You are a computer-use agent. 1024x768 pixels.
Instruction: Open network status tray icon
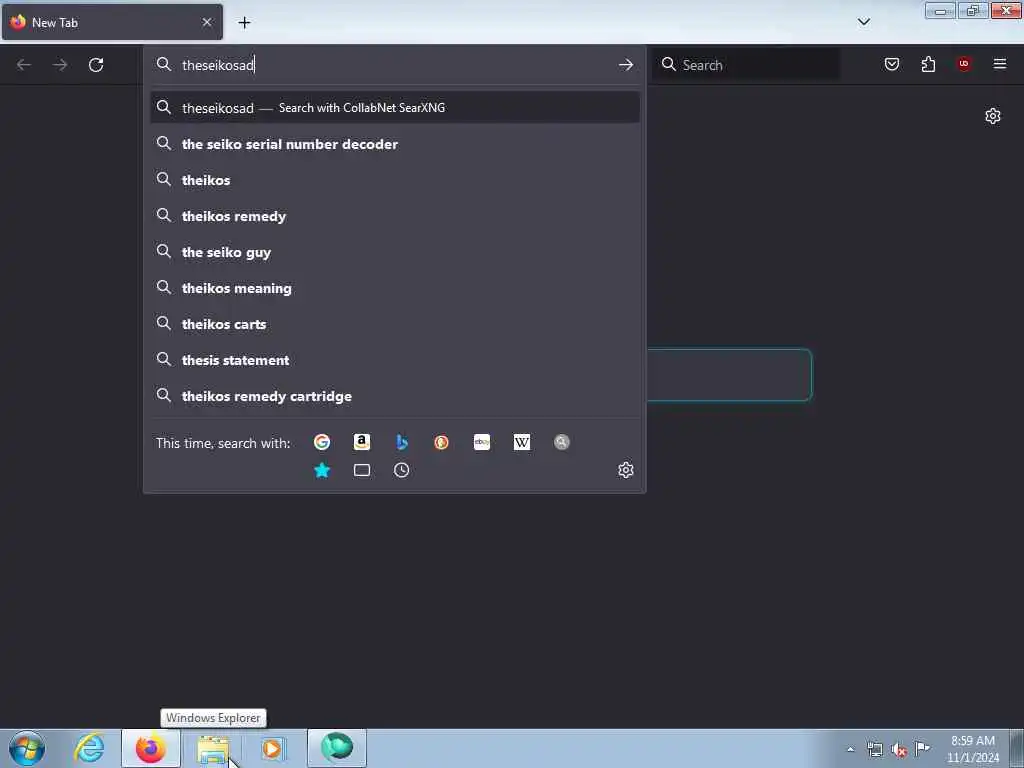[875, 750]
